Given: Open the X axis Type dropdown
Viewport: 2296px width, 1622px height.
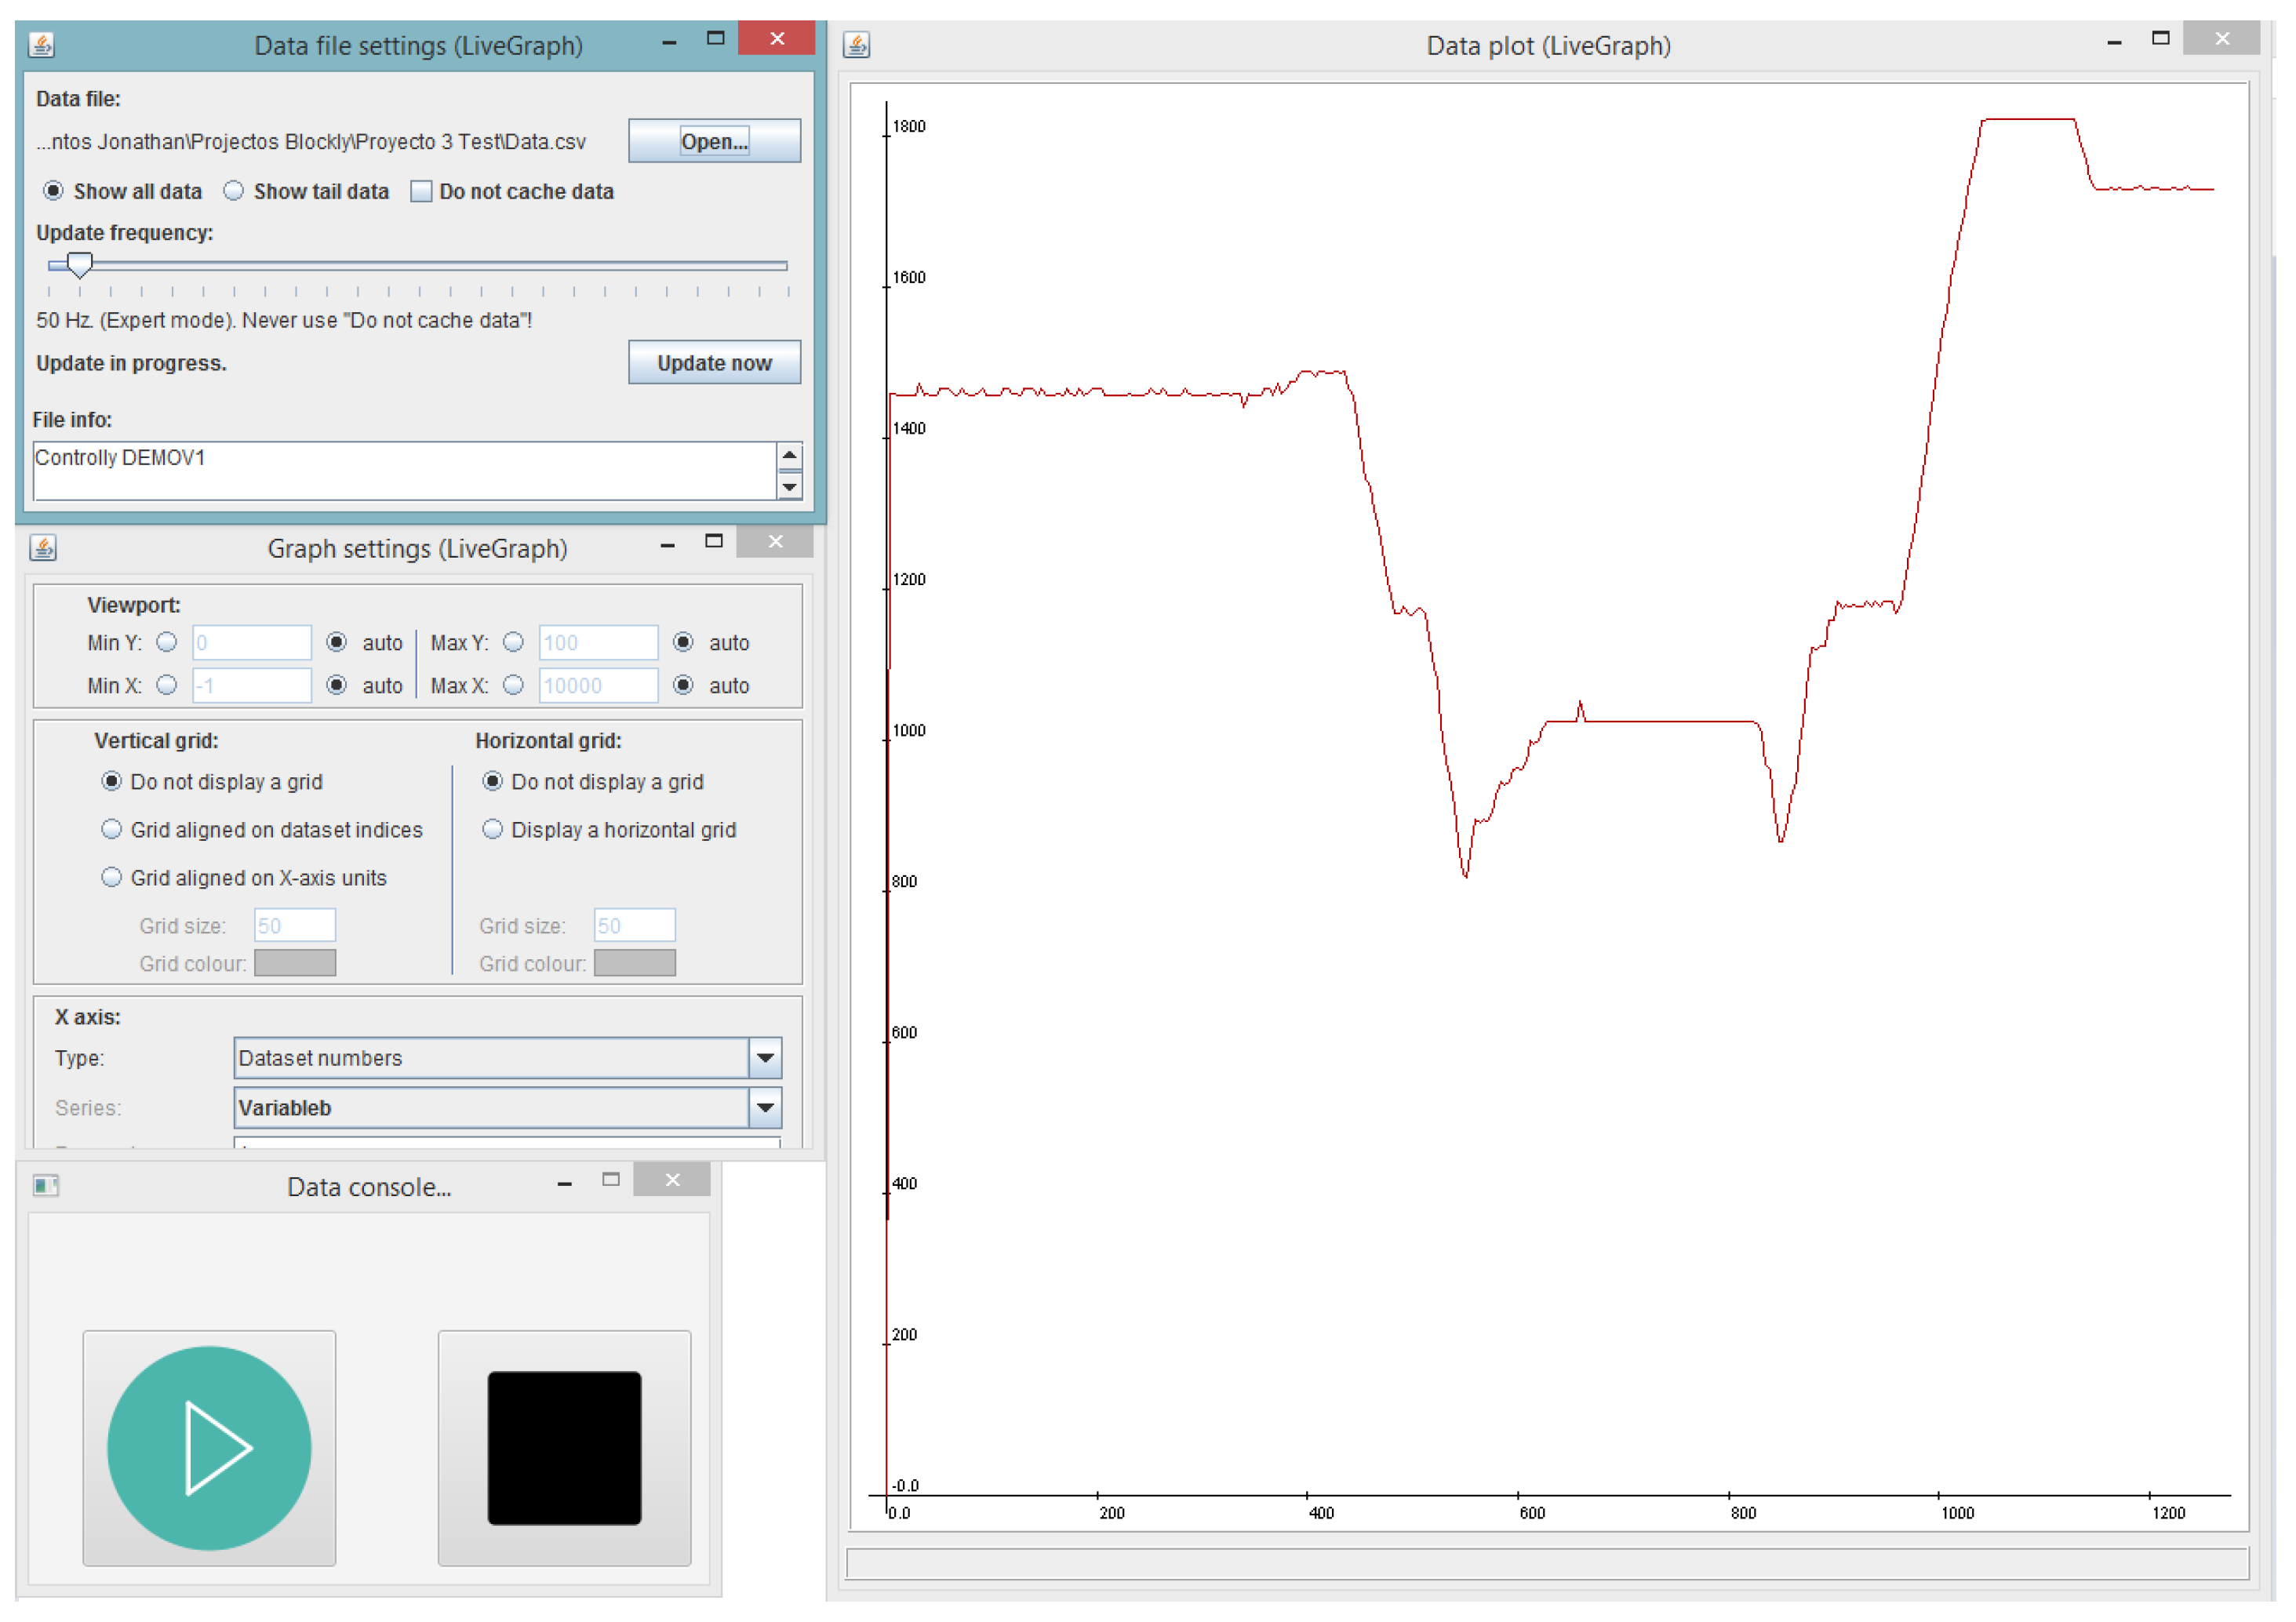Looking at the screenshot, I should coord(765,1057).
